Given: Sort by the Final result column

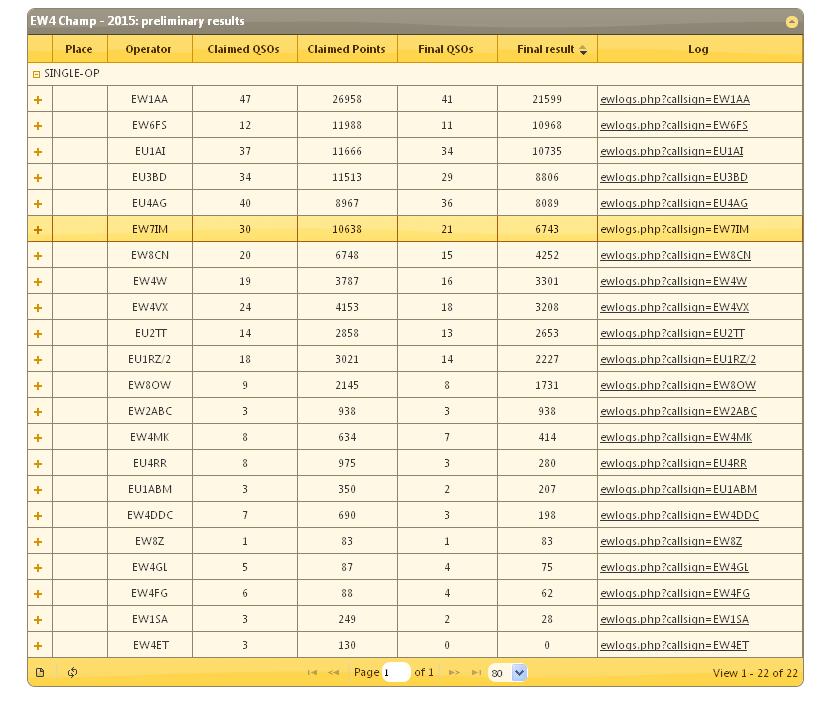Looking at the screenshot, I should point(546,49).
